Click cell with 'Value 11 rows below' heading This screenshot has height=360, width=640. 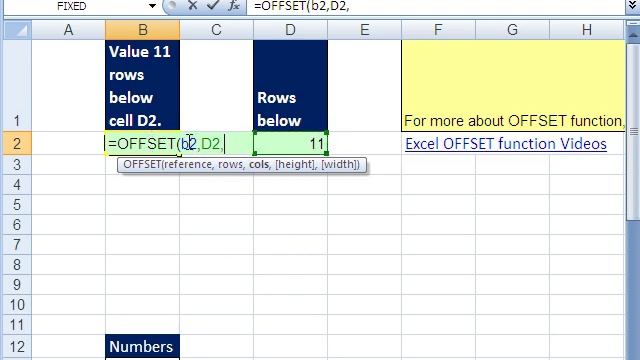click(x=142, y=86)
